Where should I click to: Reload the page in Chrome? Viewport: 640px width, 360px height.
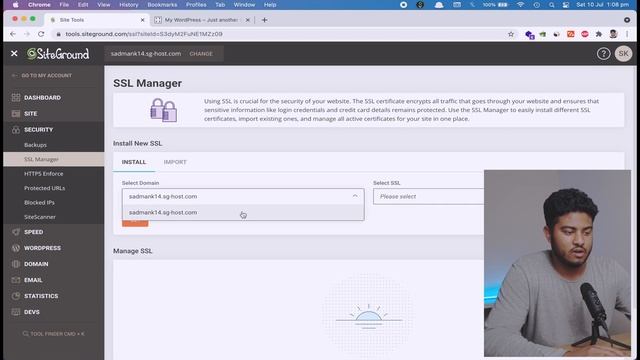(41, 34)
